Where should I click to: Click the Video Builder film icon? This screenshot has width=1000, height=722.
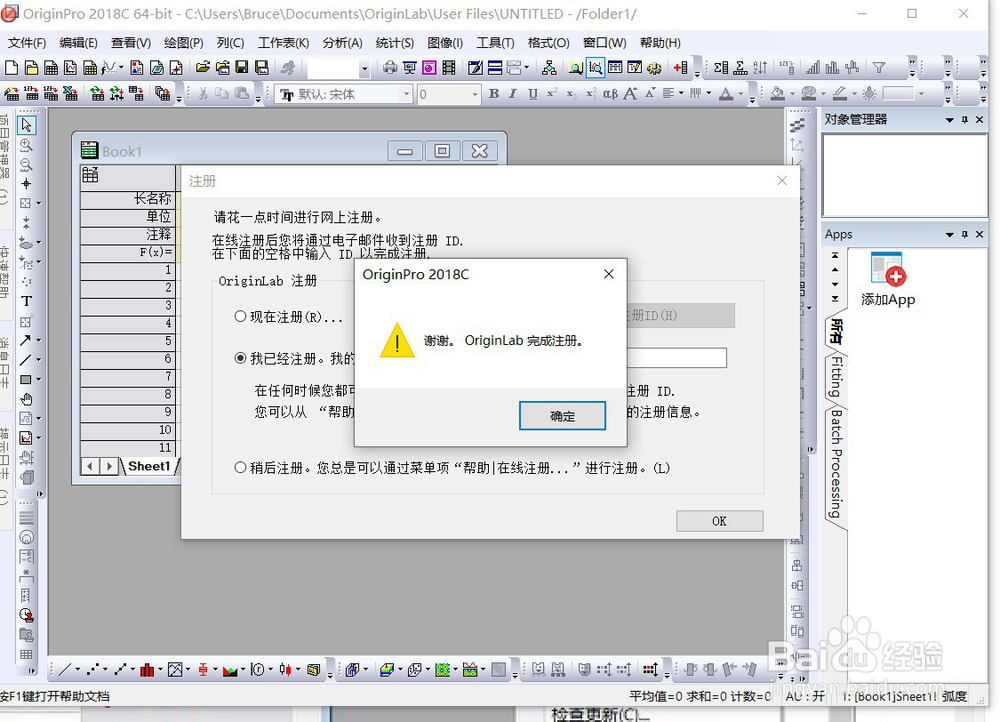pos(449,68)
